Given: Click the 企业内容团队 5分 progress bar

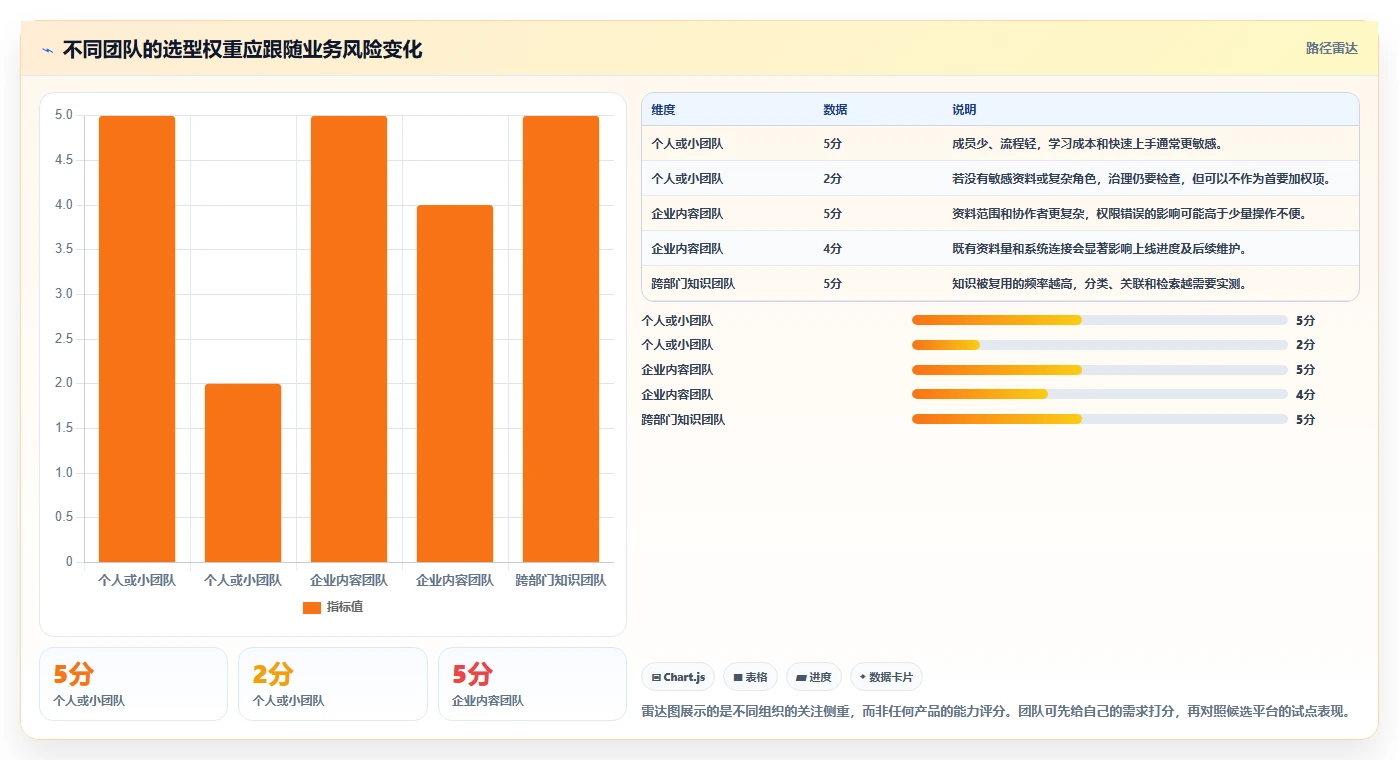Looking at the screenshot, I should (x=1099, y=370).
